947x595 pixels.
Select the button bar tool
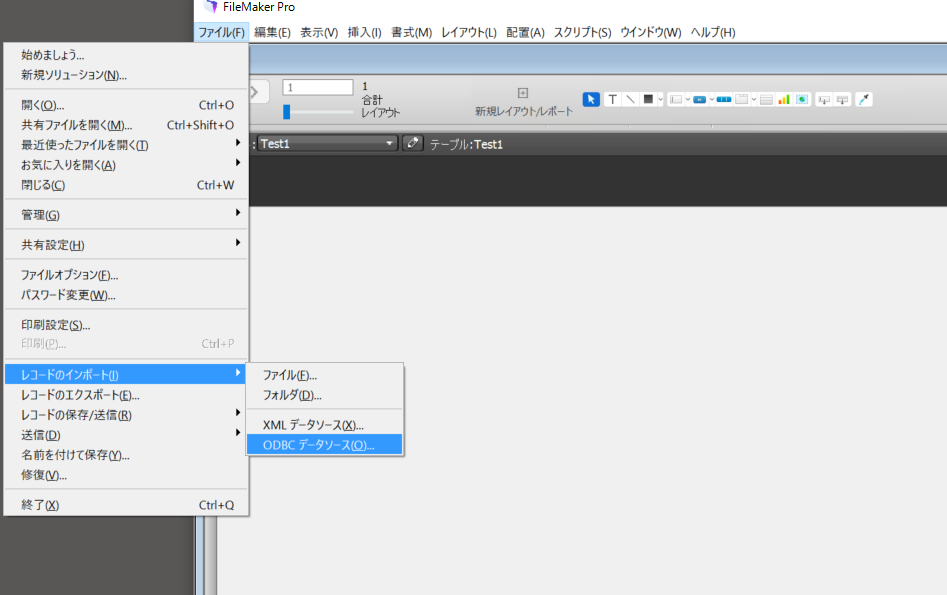723,99
